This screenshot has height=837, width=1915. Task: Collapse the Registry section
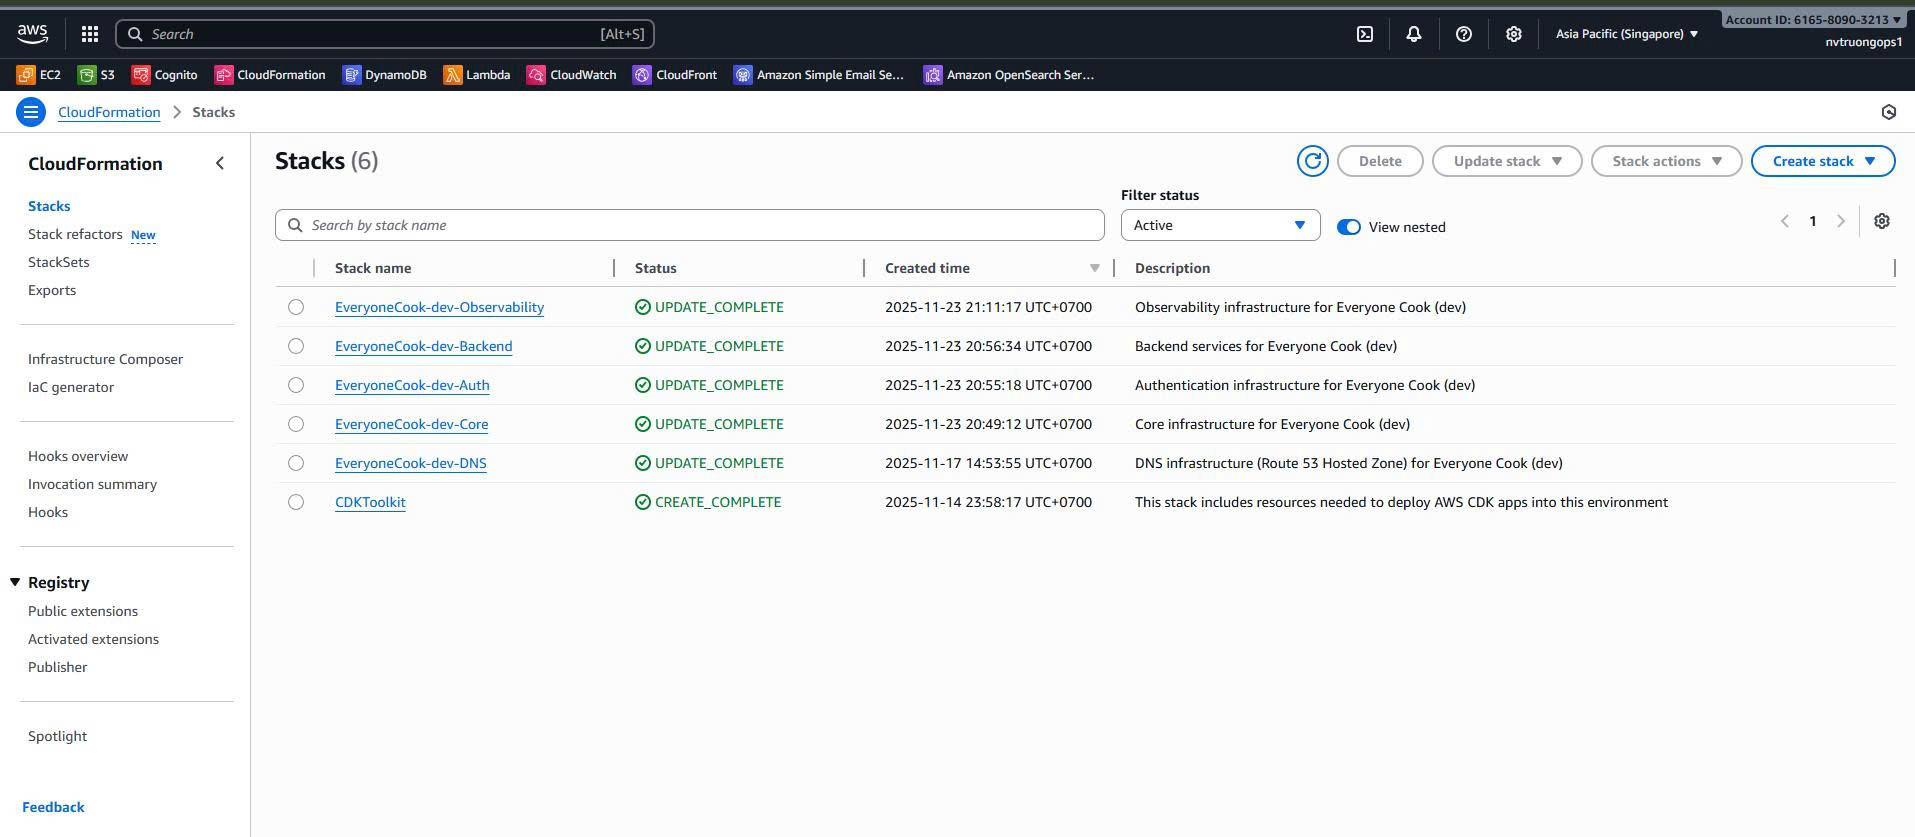tap(15, 582)
